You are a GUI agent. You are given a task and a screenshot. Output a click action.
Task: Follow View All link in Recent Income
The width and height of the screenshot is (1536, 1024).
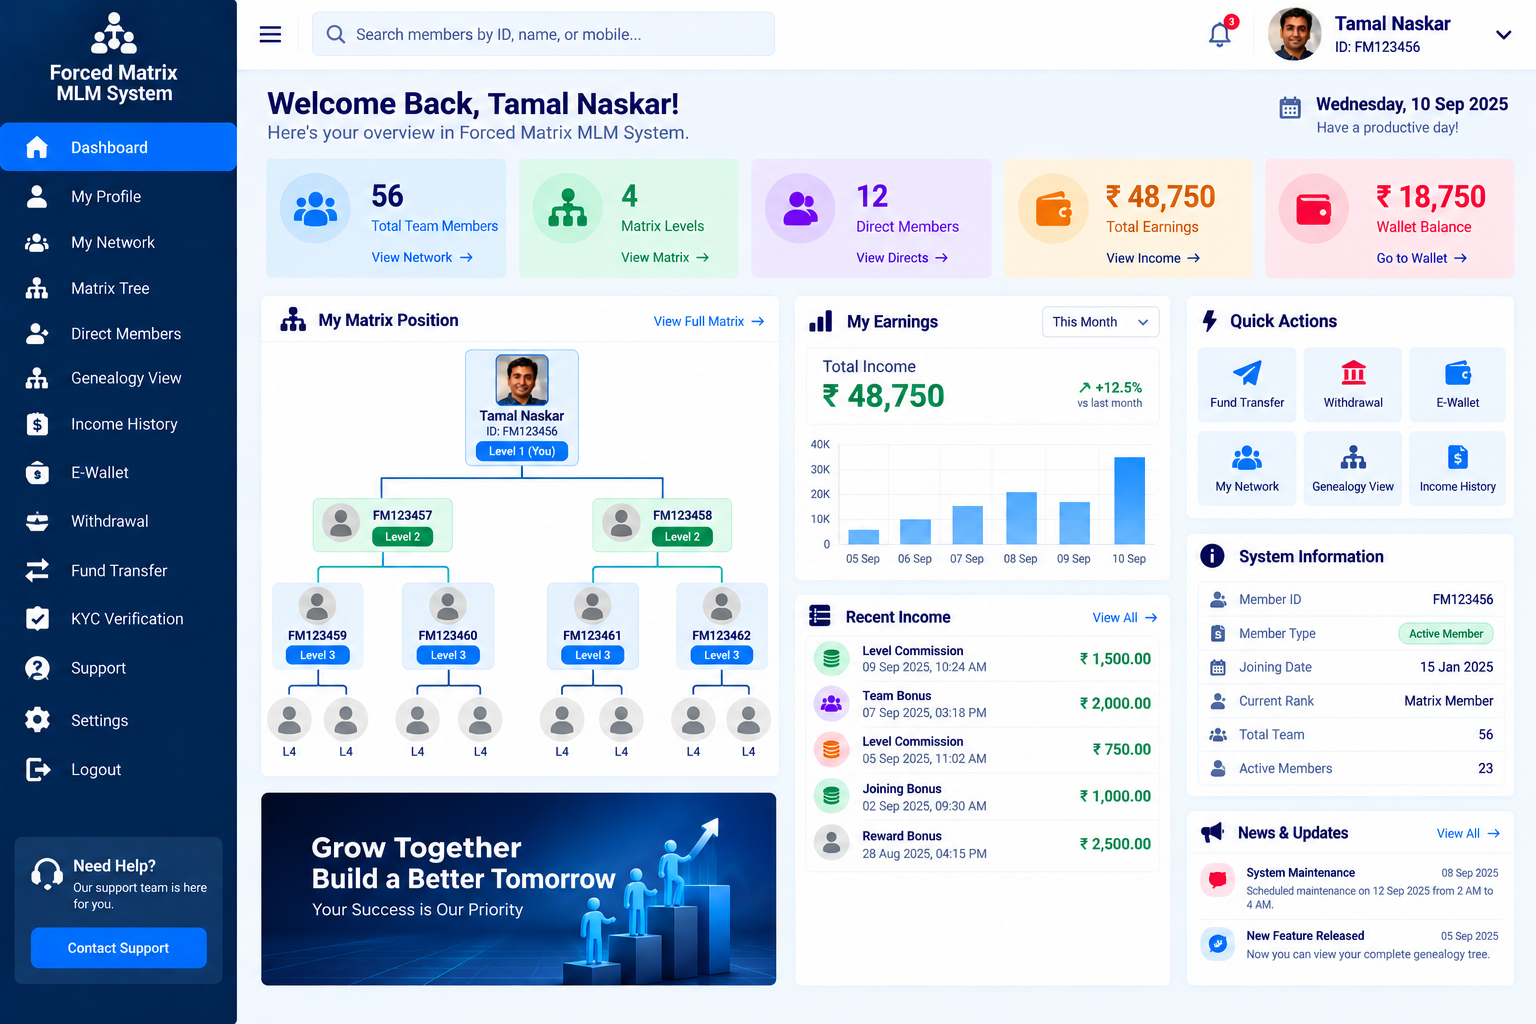[x=1124, y=618]
